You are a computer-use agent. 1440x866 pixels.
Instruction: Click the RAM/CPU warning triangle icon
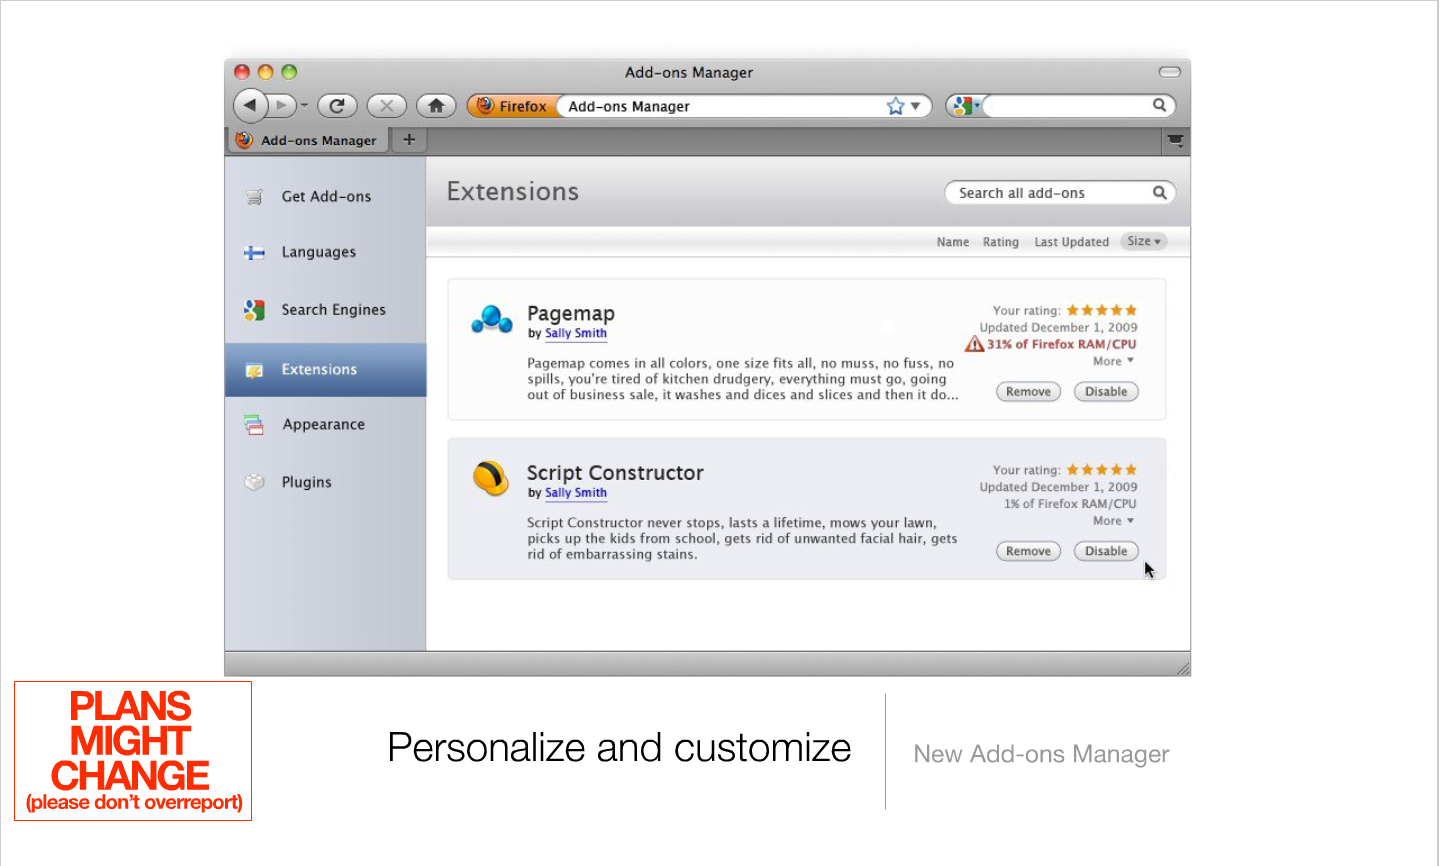tap(974, 344)
